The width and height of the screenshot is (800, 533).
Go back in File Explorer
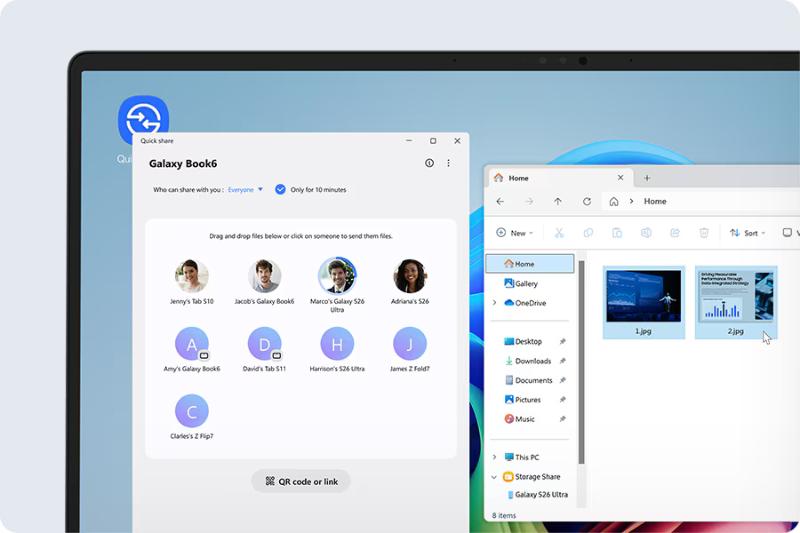coord(500,201)
